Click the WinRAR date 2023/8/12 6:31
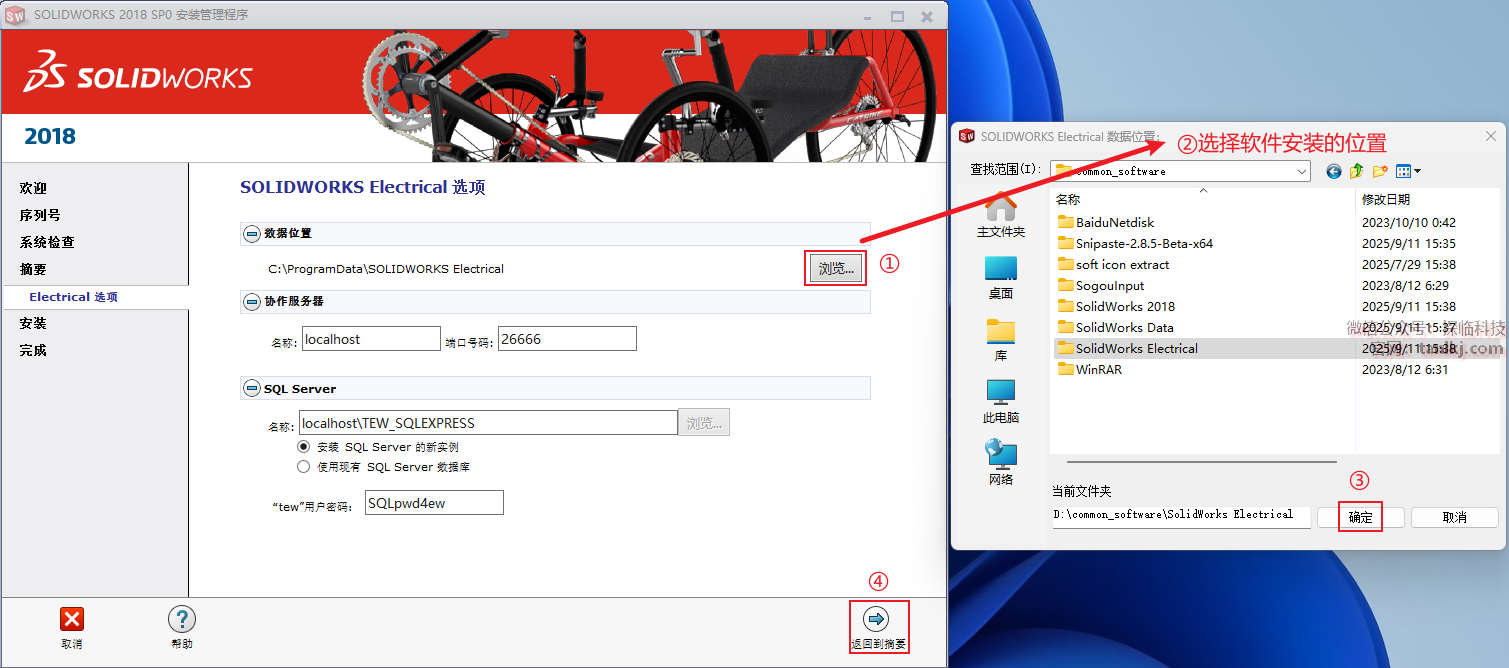 tap(1405, 369)
